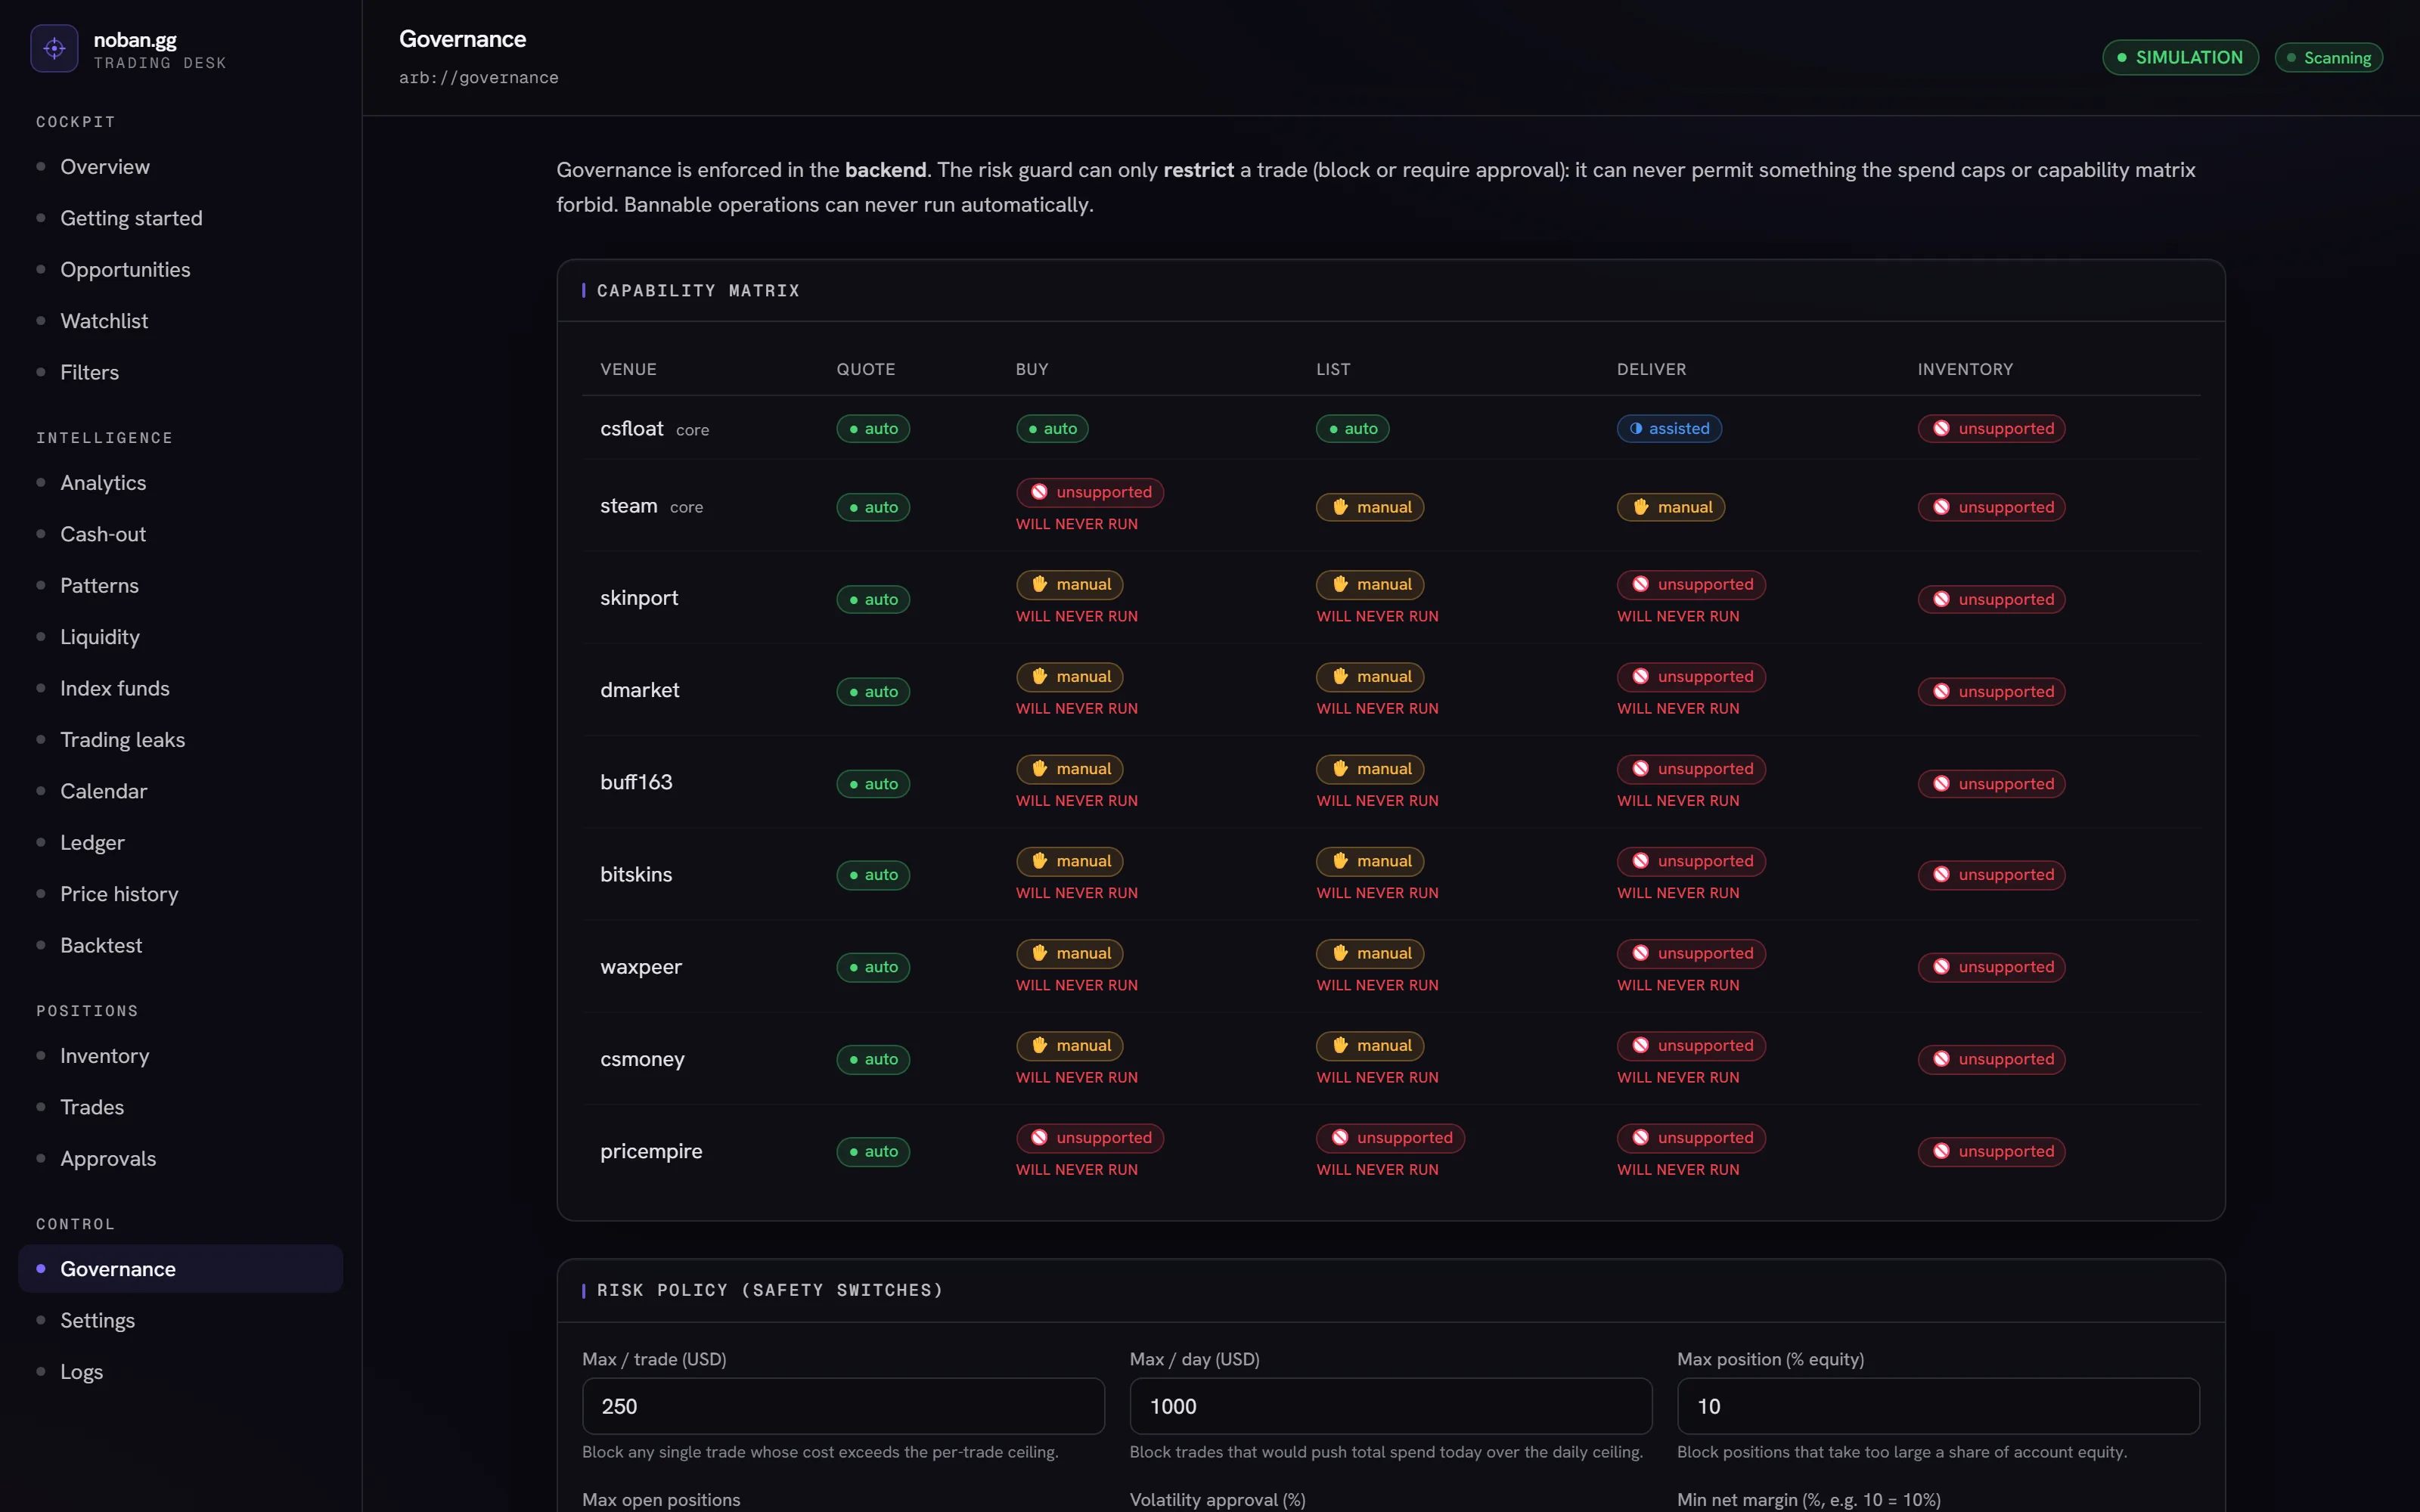Click csfloat quote auto badge
The width and height of the screenshot is (2420, 1512).
872,429
